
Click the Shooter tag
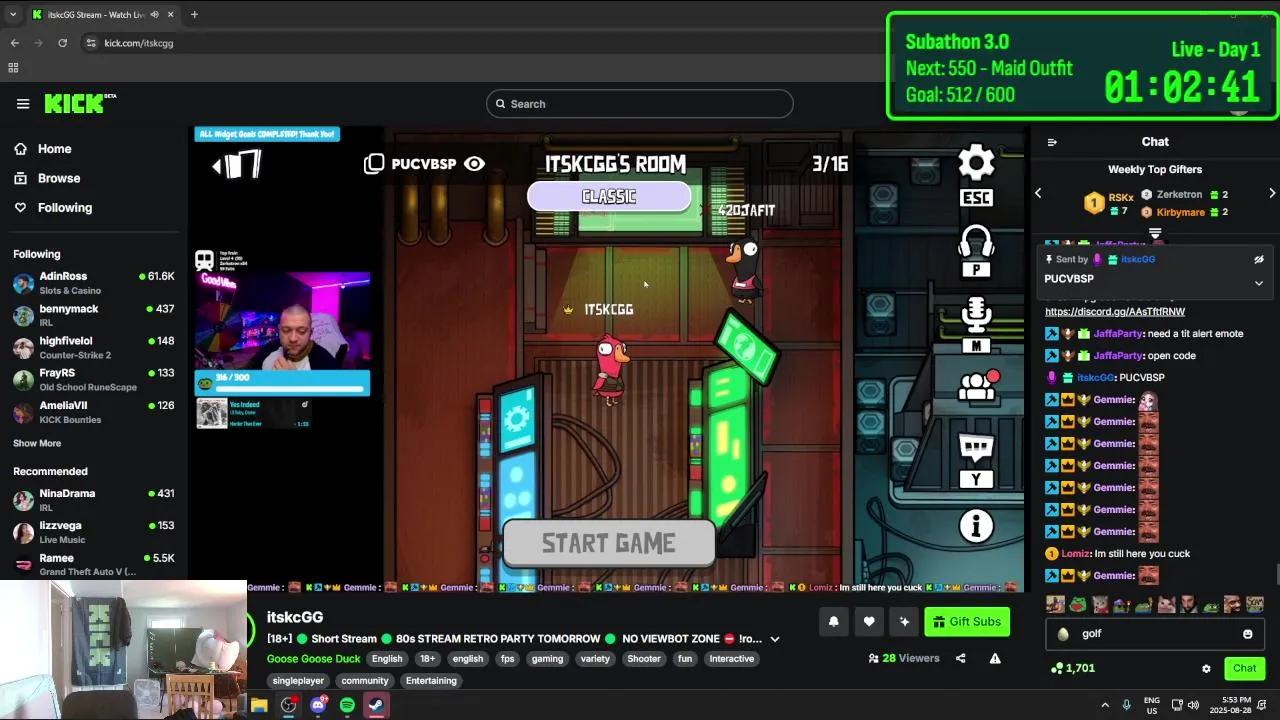click(644, 659)
